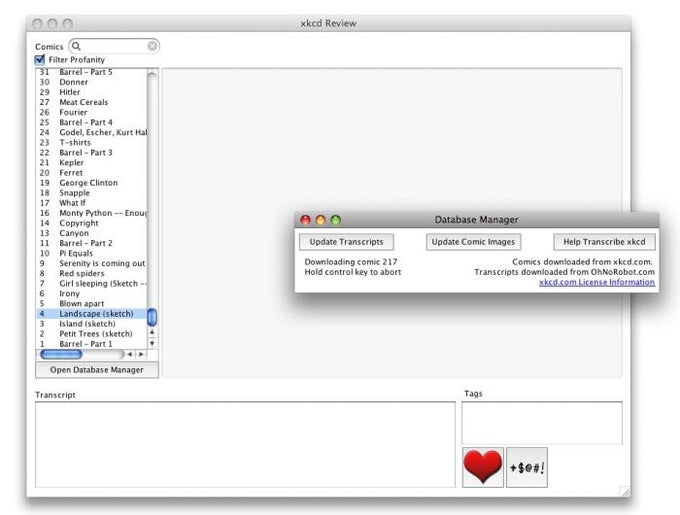The width and height of the screenshot is (680, 515).
Task: Select comic 24 Godel, Escher, Kurt Hal
Action: 92,132
